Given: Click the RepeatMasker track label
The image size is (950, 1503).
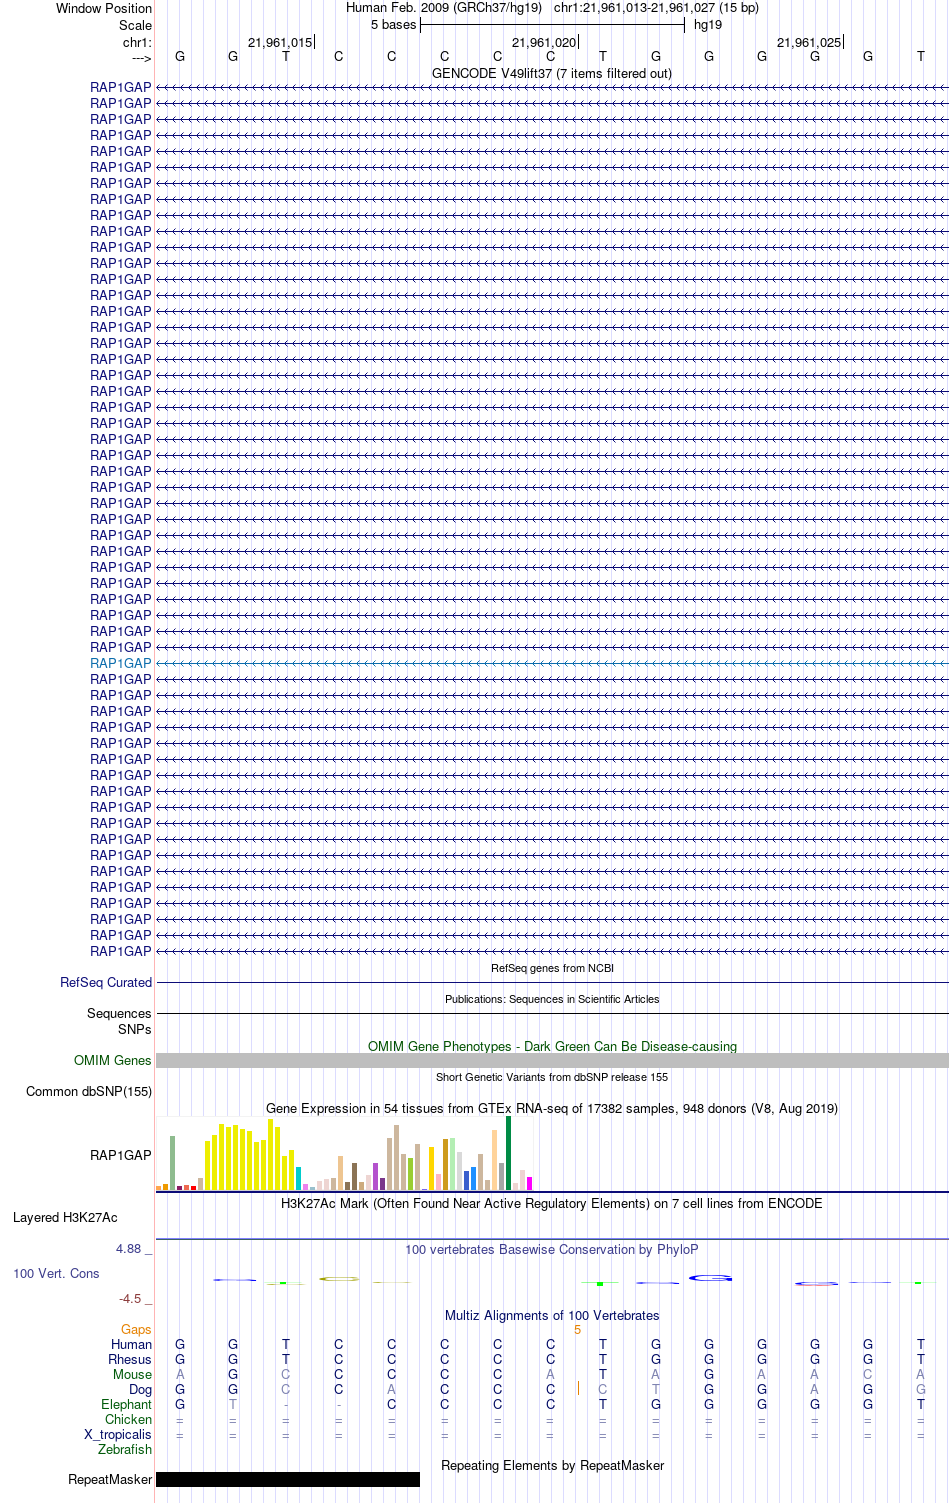Looking at the screenshot, I should 110,1480.
